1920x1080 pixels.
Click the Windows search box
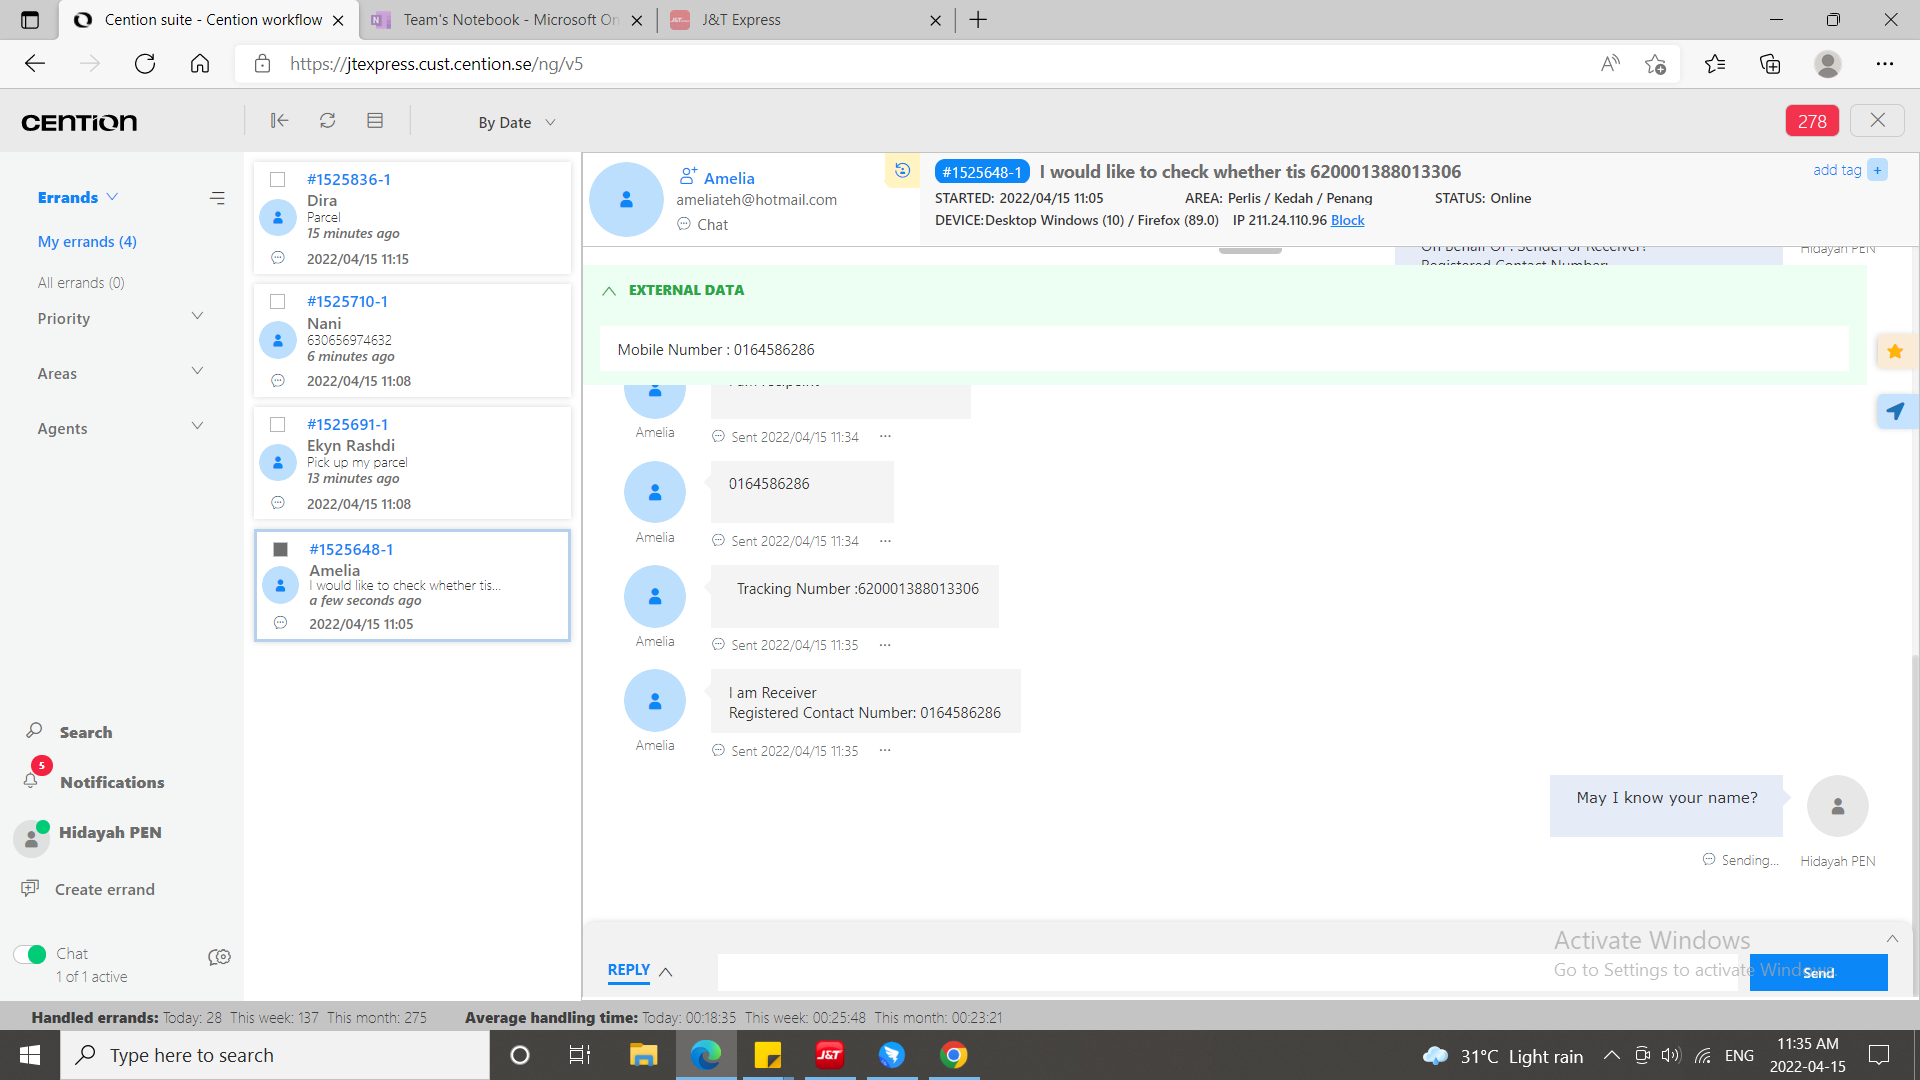click(275, 1055)
